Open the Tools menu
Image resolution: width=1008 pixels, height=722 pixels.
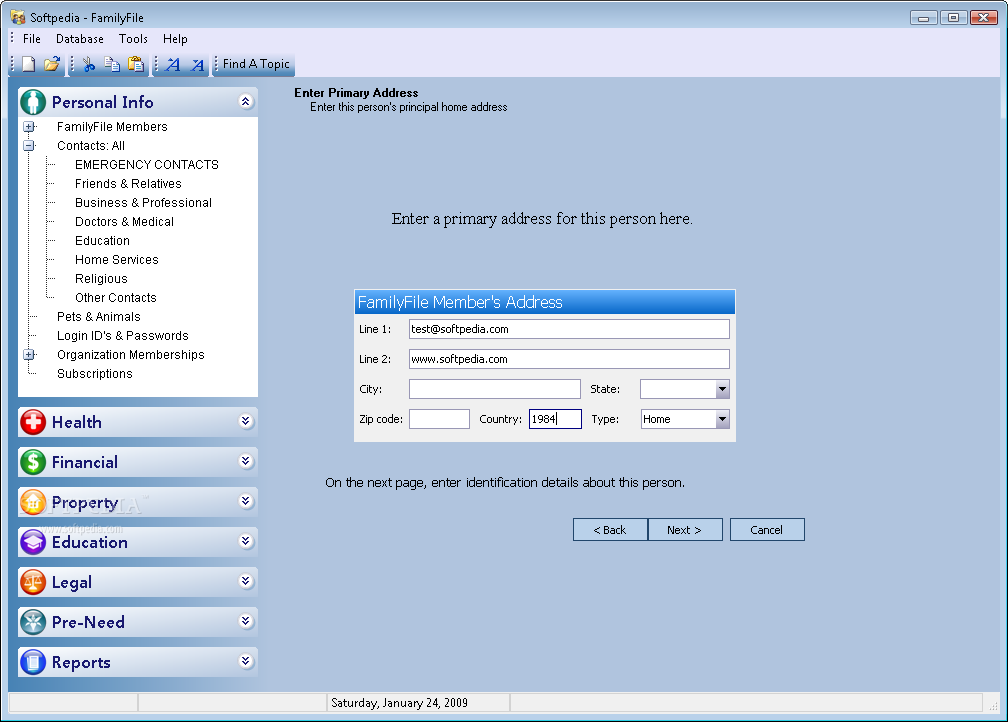[x=133, y=39]
